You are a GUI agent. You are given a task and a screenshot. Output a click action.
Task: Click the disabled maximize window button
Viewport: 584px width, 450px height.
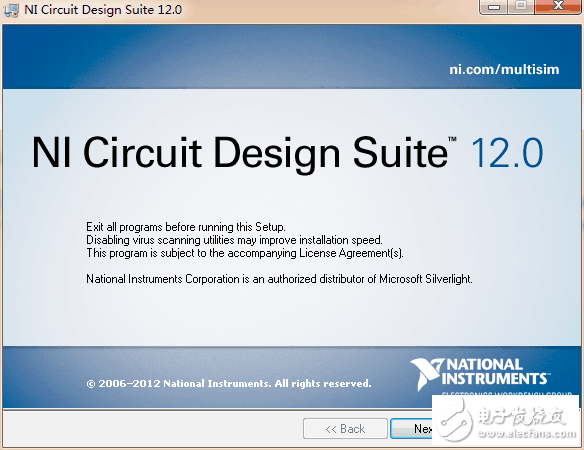click(x=521, y=6)
